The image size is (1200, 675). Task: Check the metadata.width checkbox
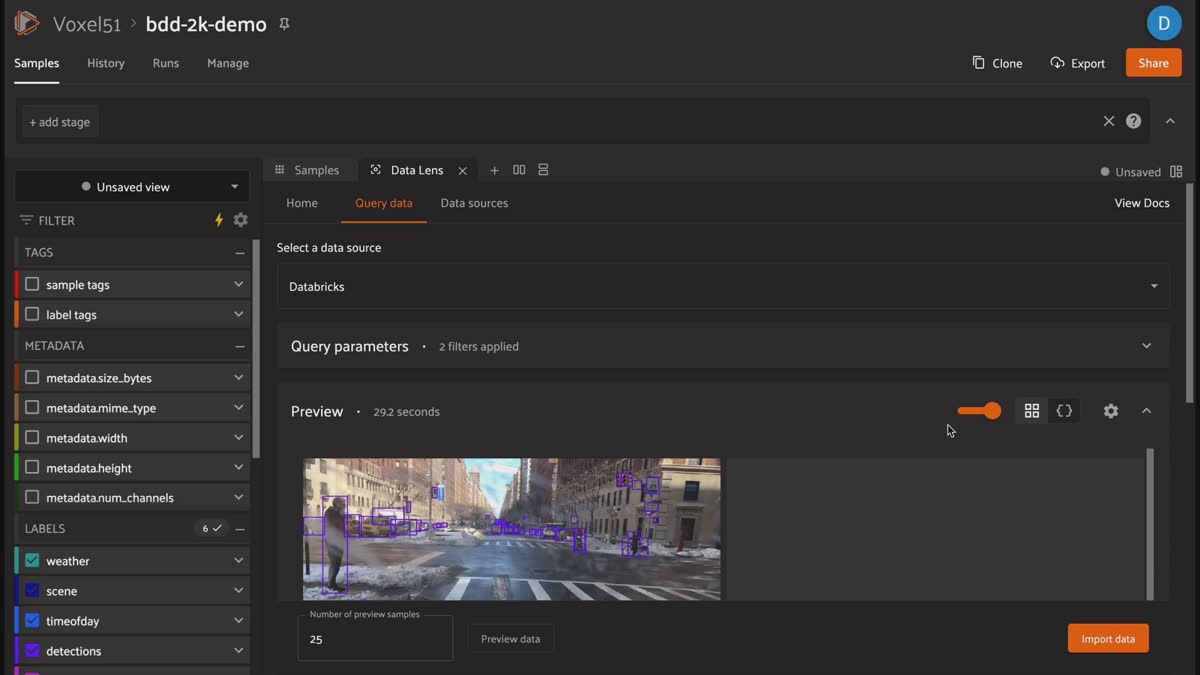(x=32, y=437)
